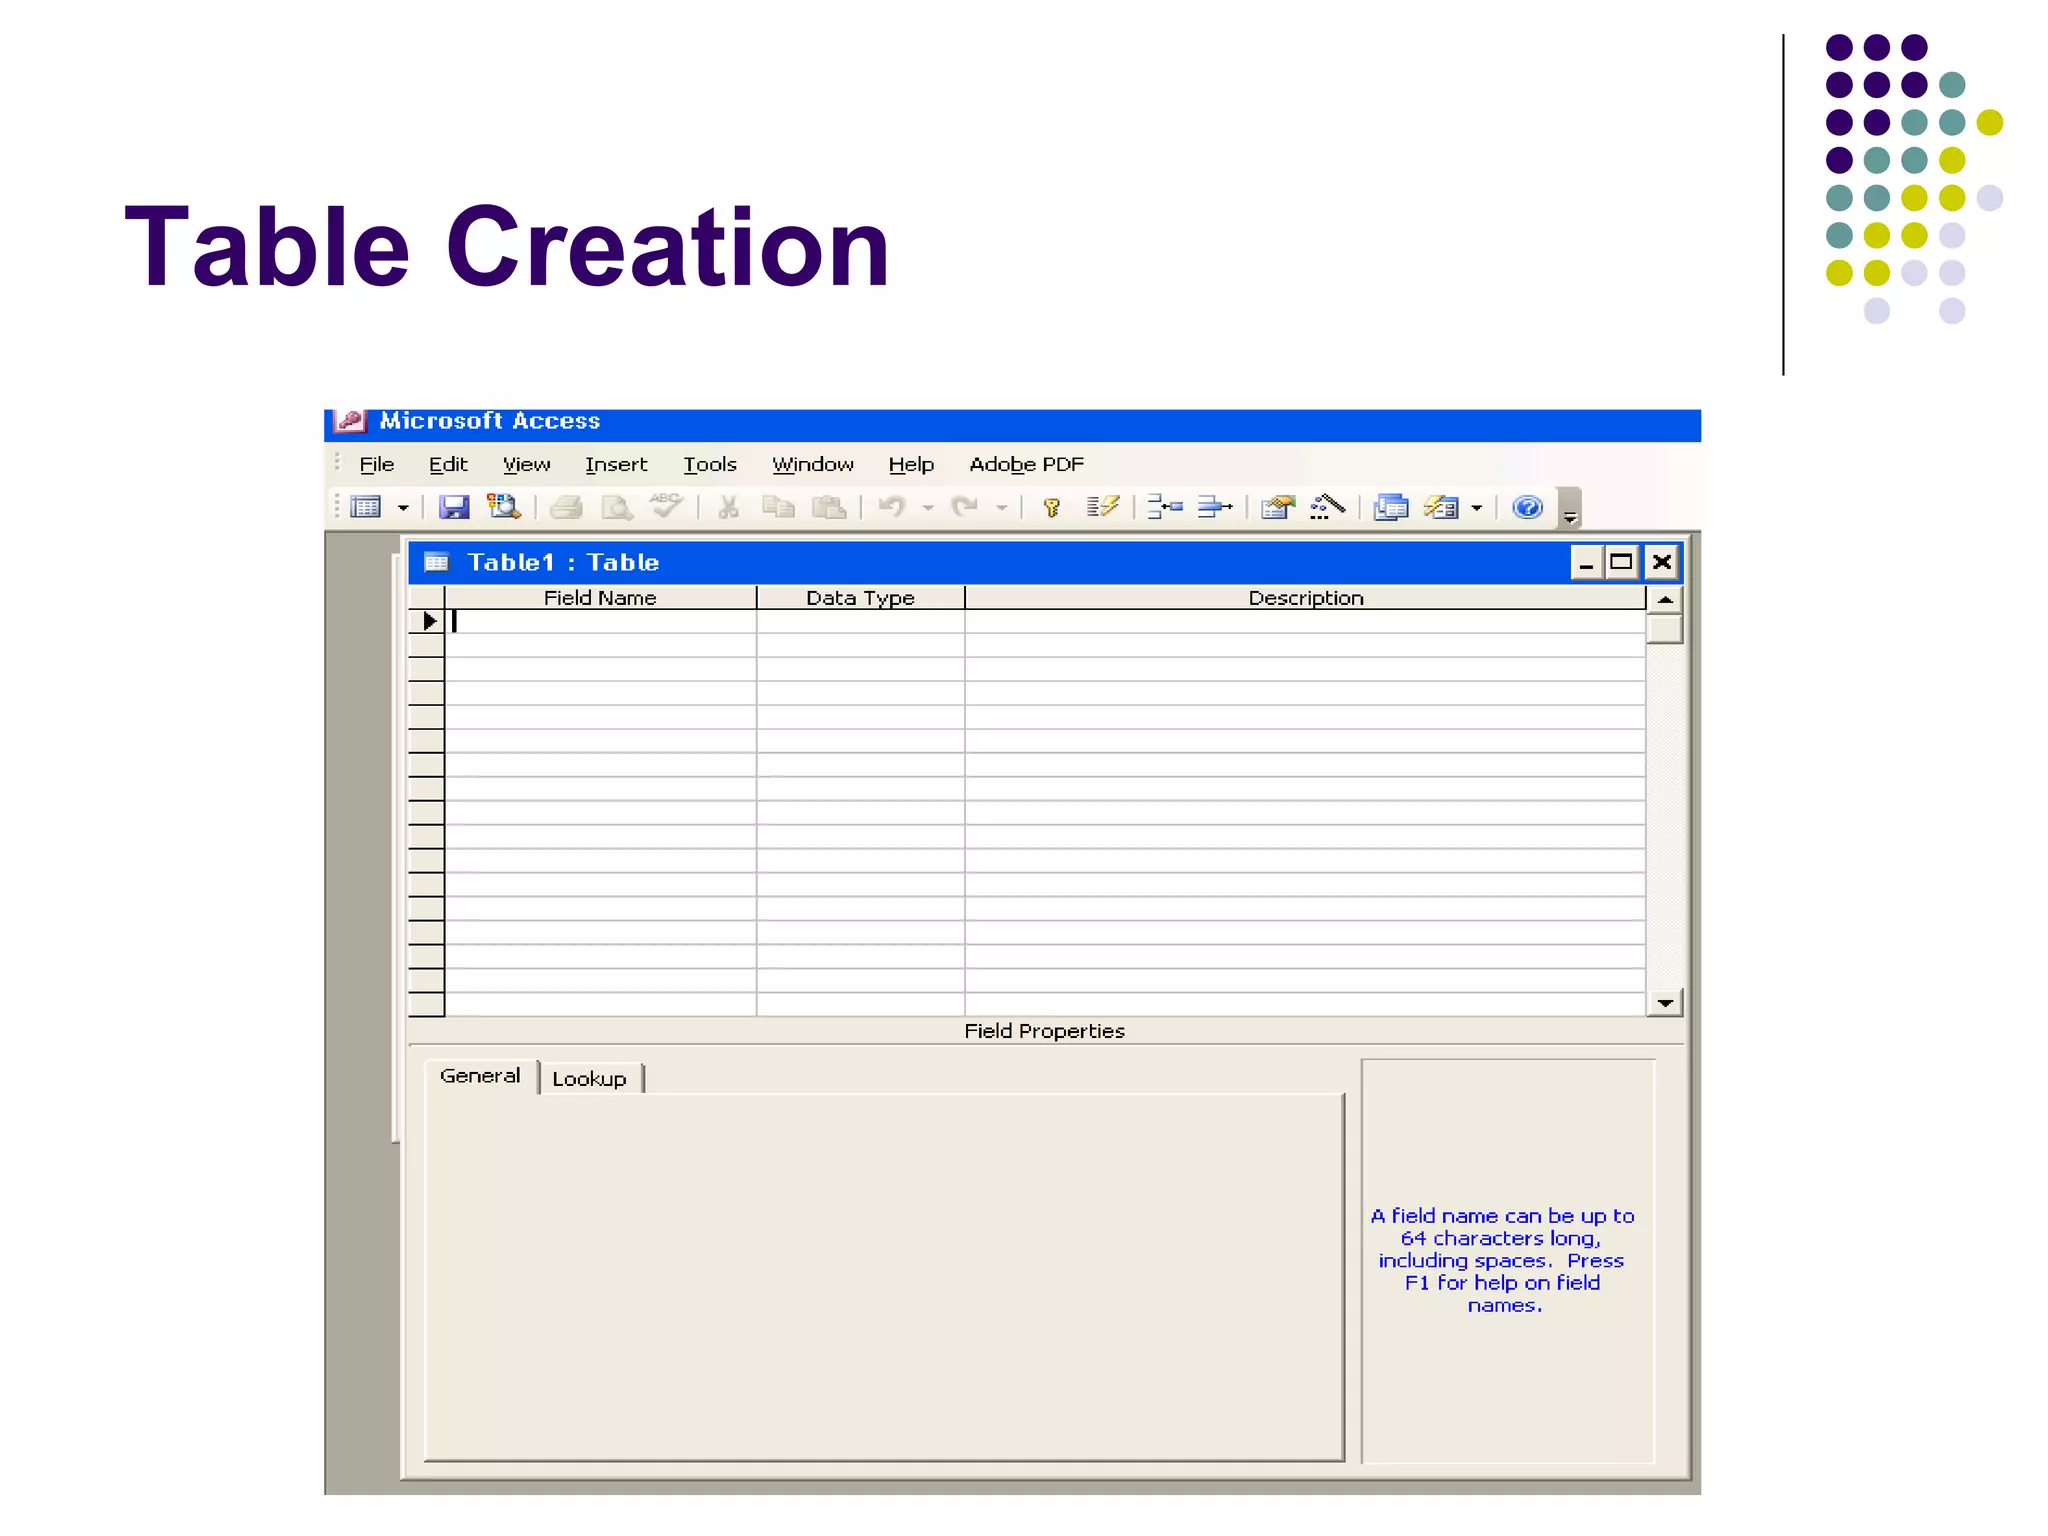The width and height of the screenshot is (2048, 1536).
Task: Click the Insert Rows icon
Action: [1165, 508]
